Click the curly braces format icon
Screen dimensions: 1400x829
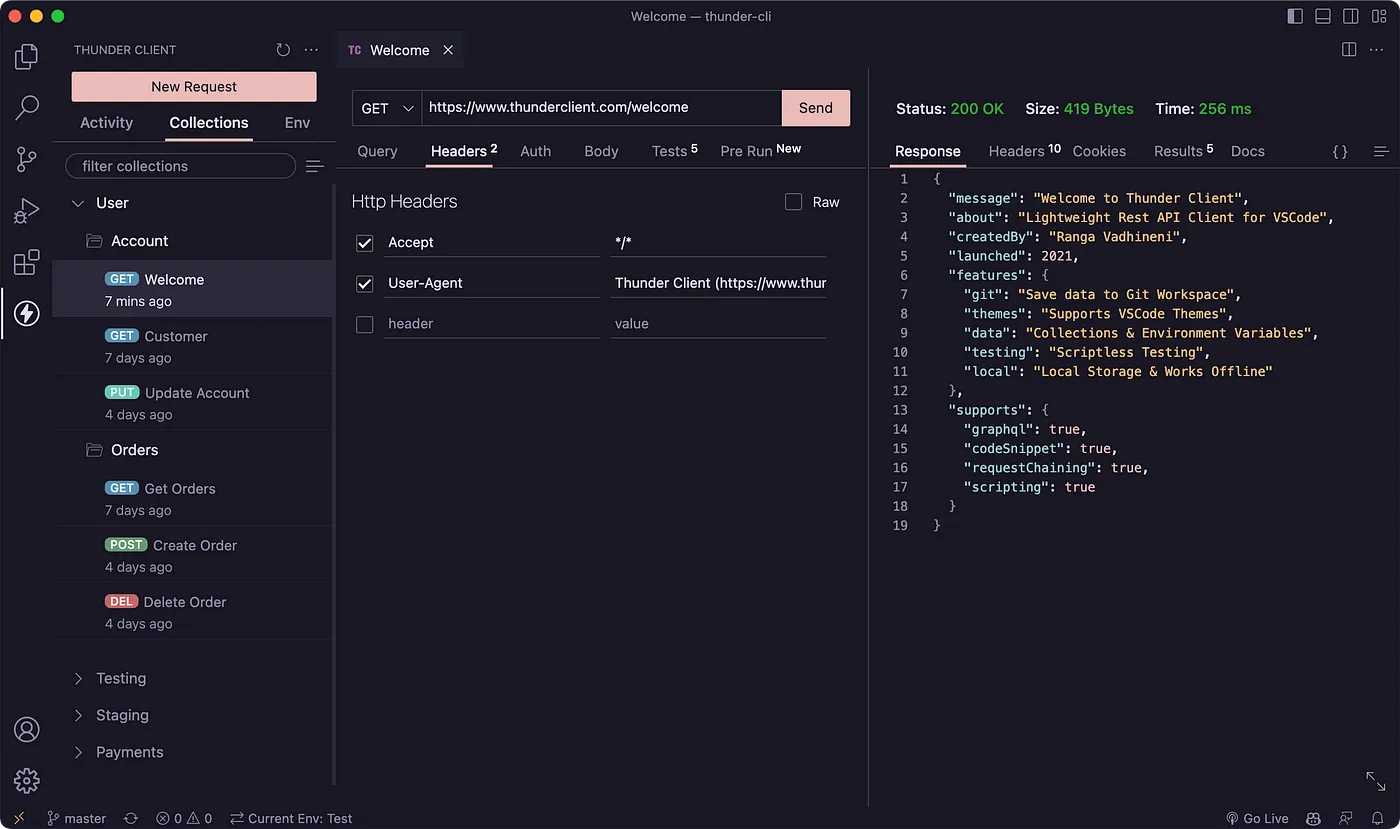point(1340,151)
